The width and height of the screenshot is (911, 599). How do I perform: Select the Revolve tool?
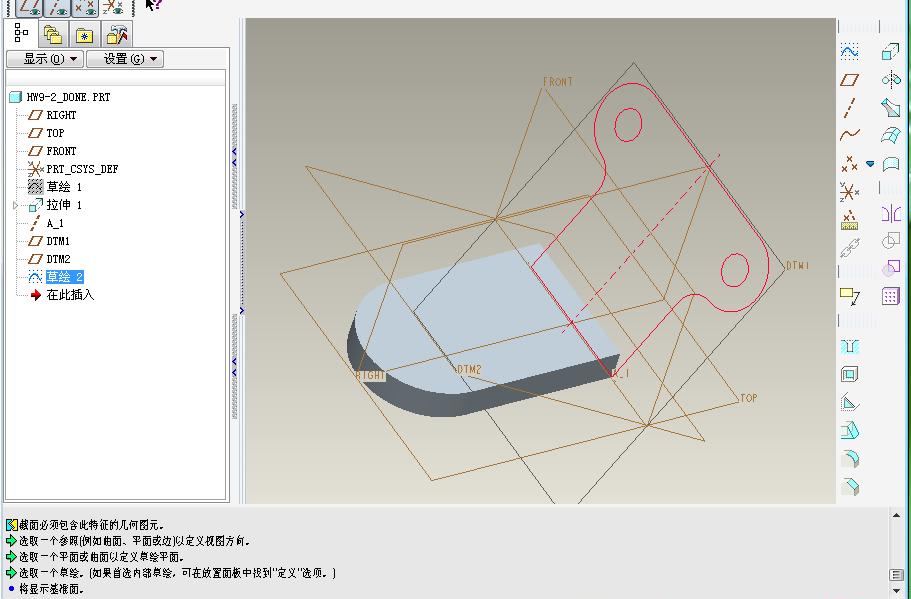pyautogui.click(x=891, y=80)
